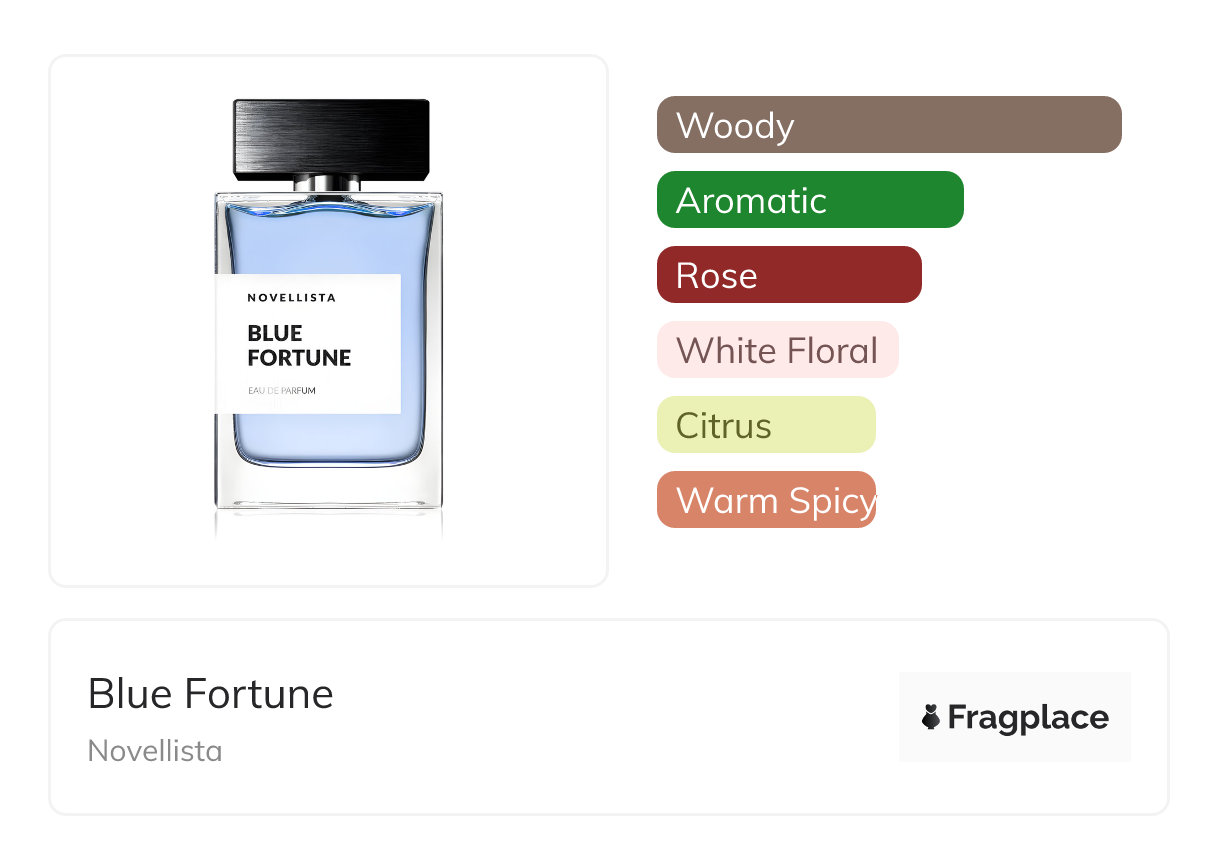
Task: Select the Woody accord bar
Action: pos(888,125)
